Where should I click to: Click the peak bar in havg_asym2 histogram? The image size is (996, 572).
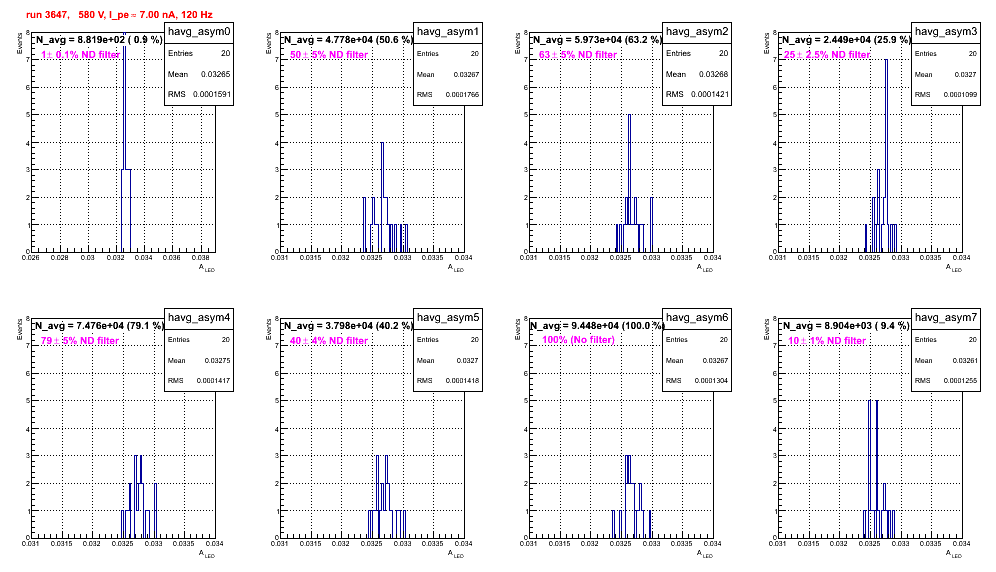pos(629,183)
